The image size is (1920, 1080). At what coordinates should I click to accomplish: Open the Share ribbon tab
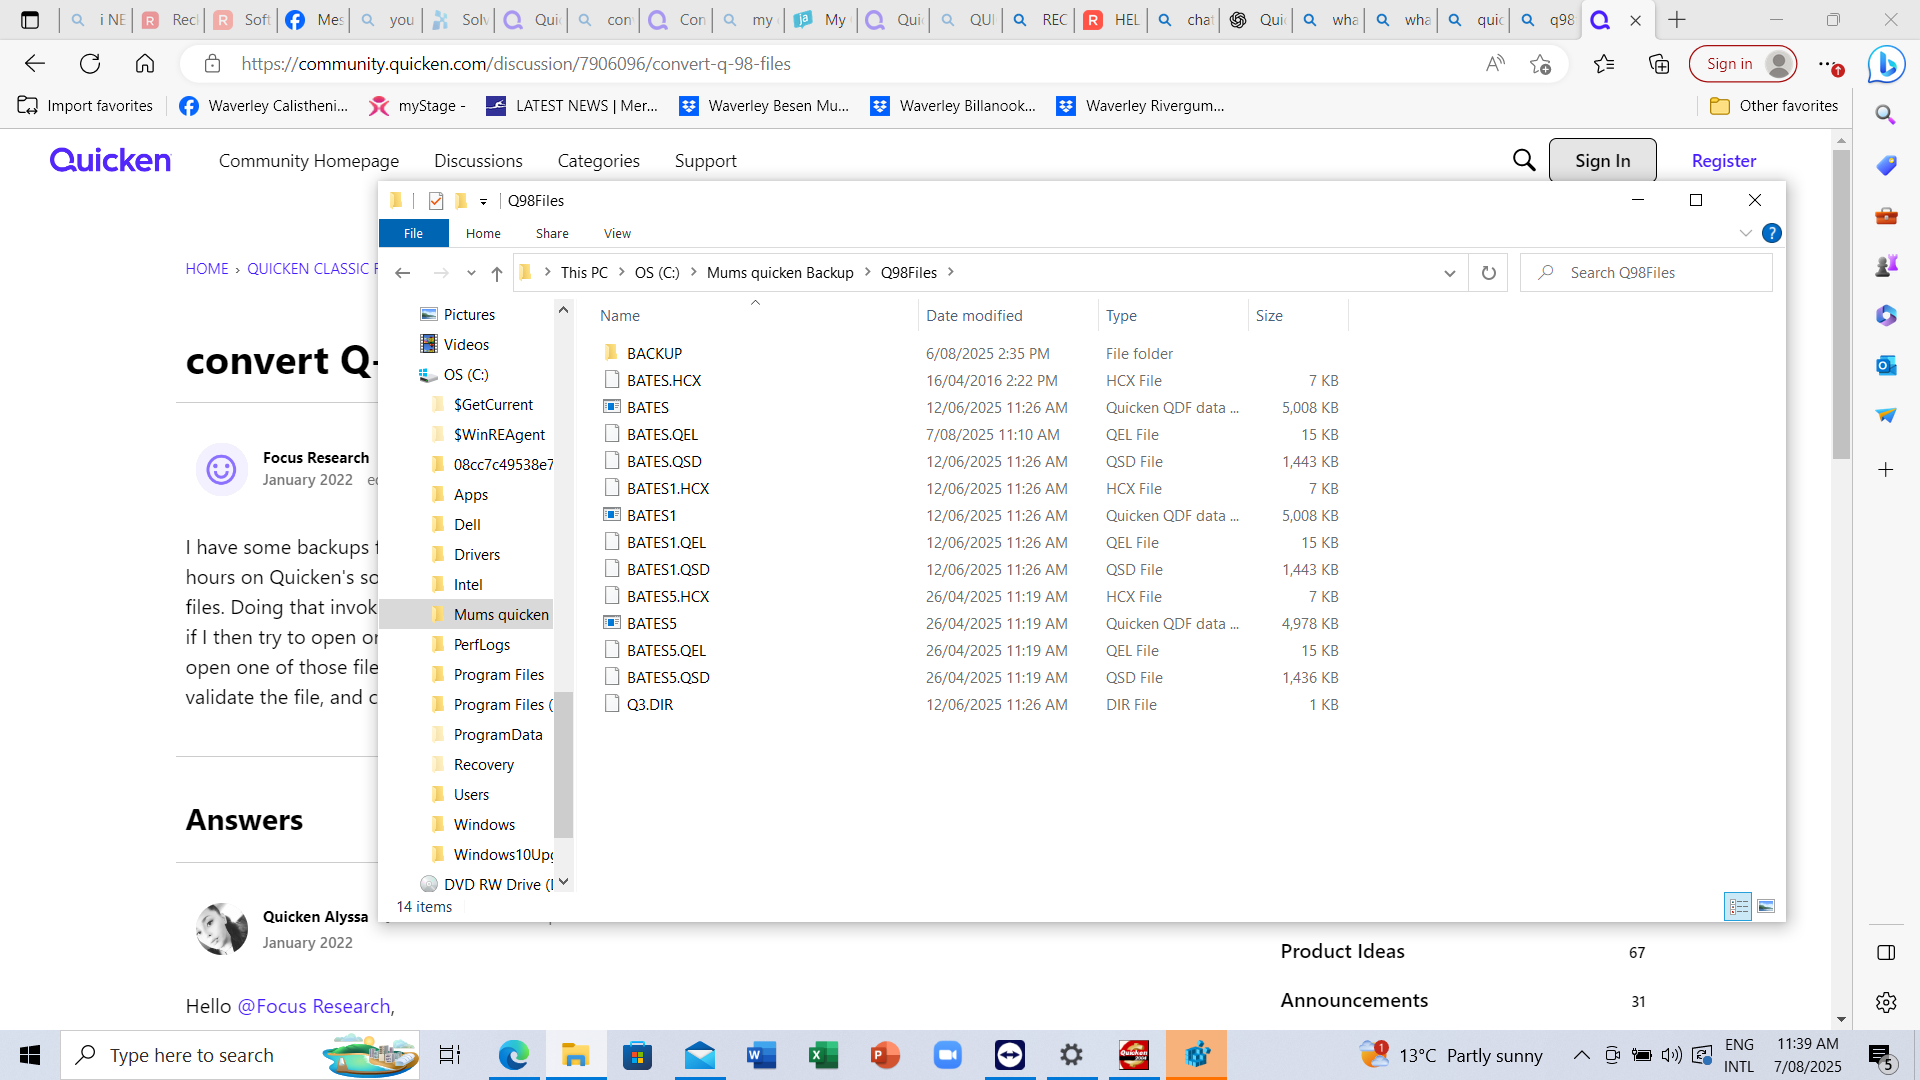coord(552,233)
